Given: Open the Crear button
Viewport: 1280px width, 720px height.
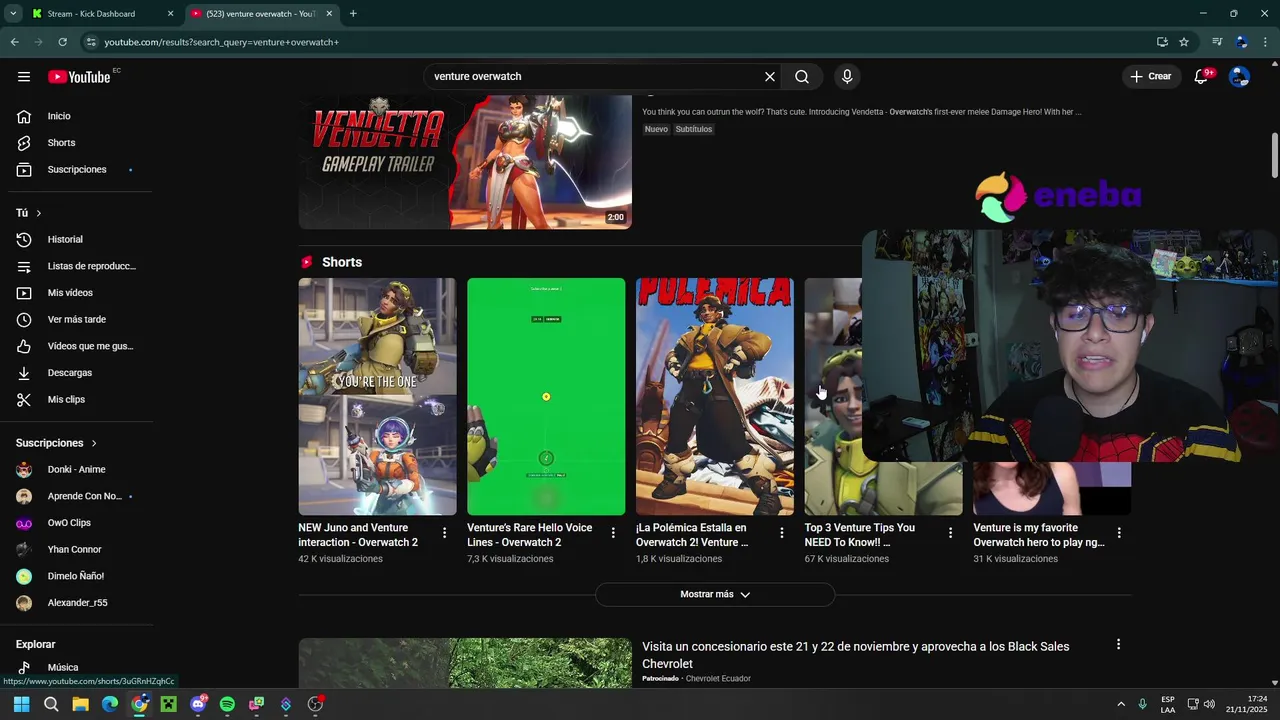Looking at the screenshot, I should click(x=1150, y=77).
